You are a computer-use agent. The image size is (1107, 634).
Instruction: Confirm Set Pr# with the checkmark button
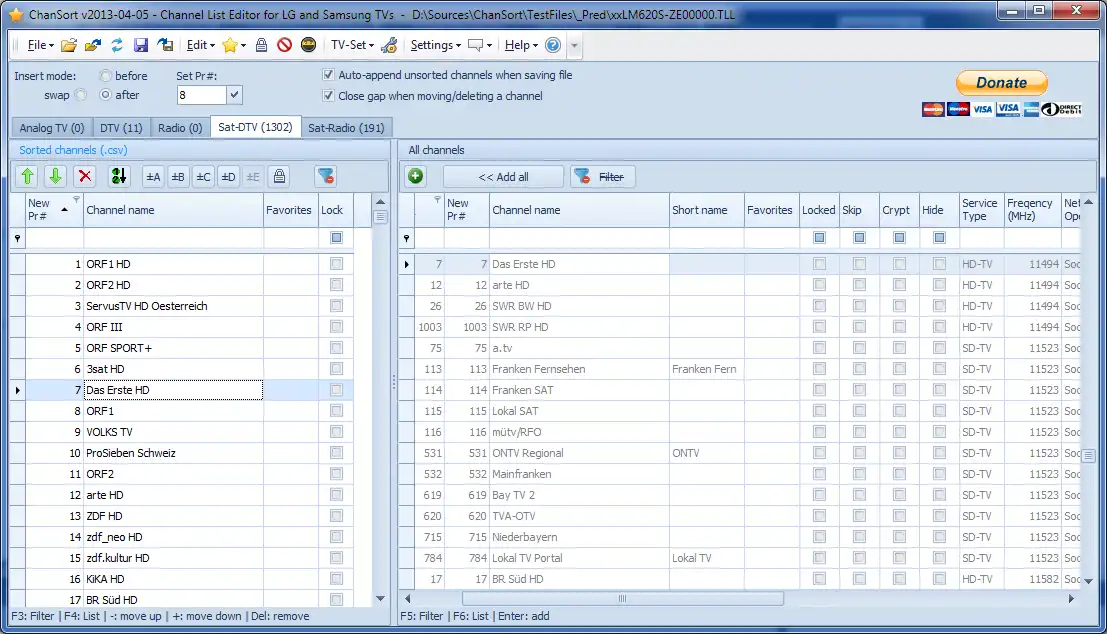[x=234, y=95]
